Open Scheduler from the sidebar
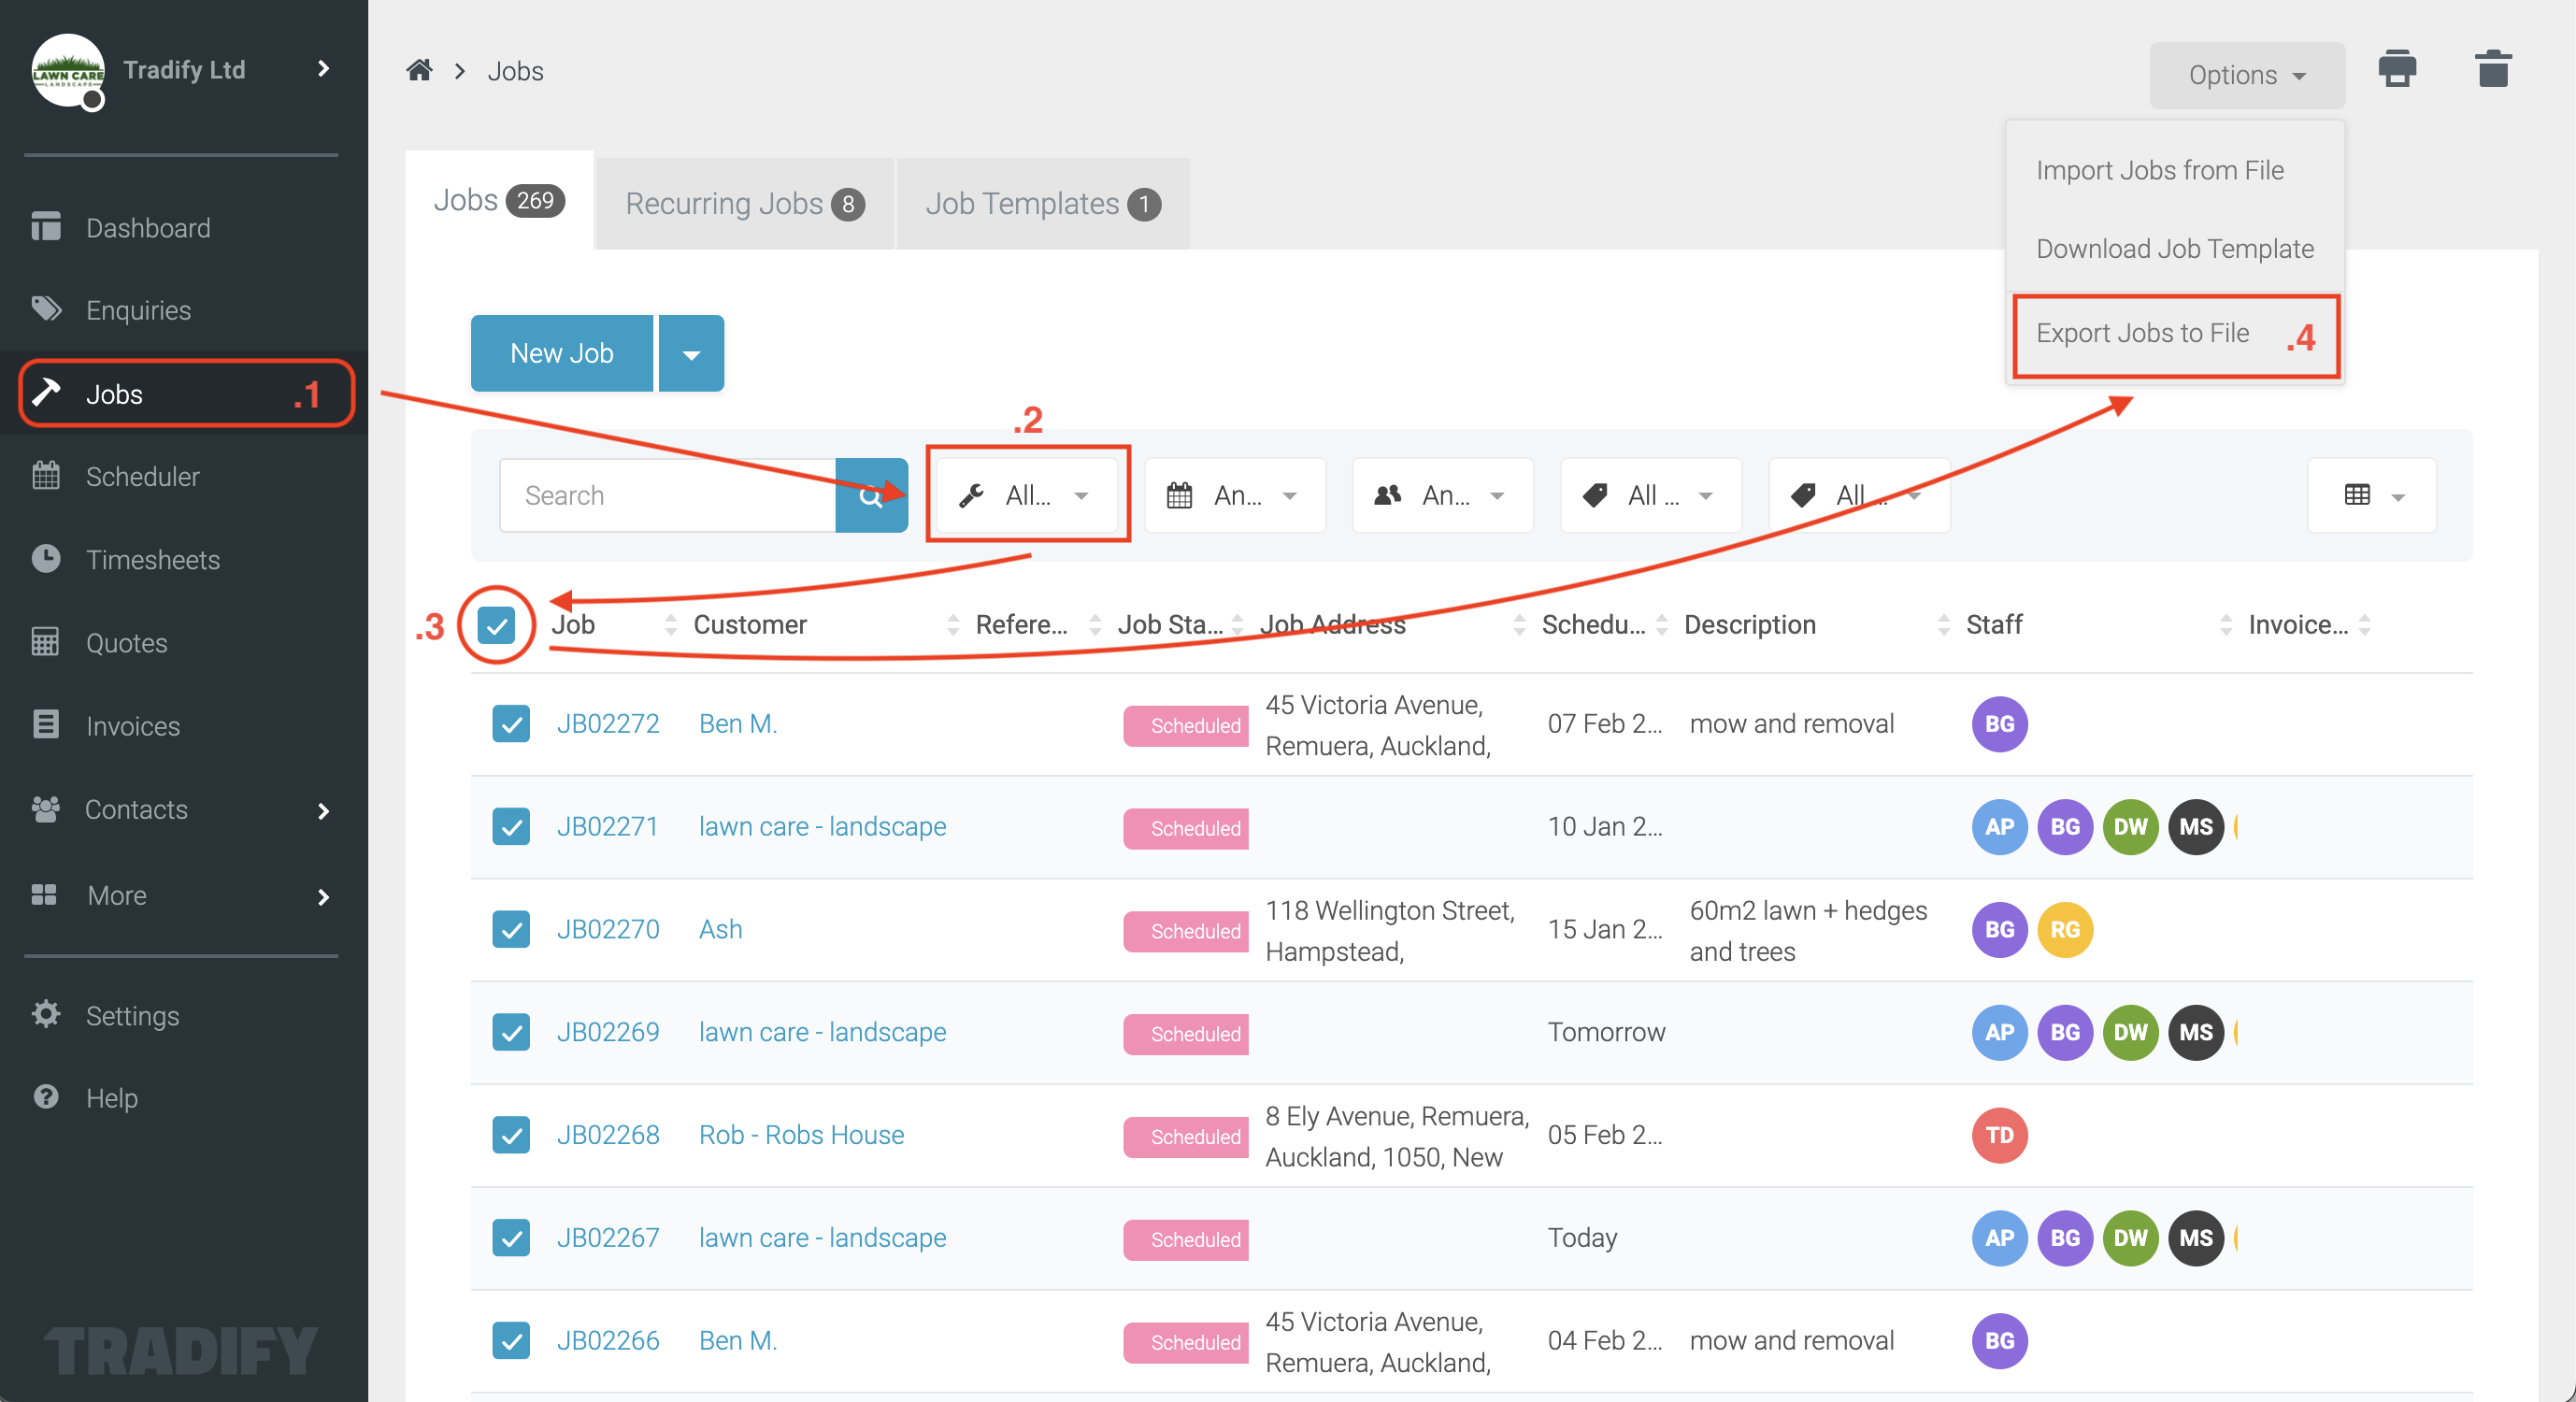 (142, 476)
